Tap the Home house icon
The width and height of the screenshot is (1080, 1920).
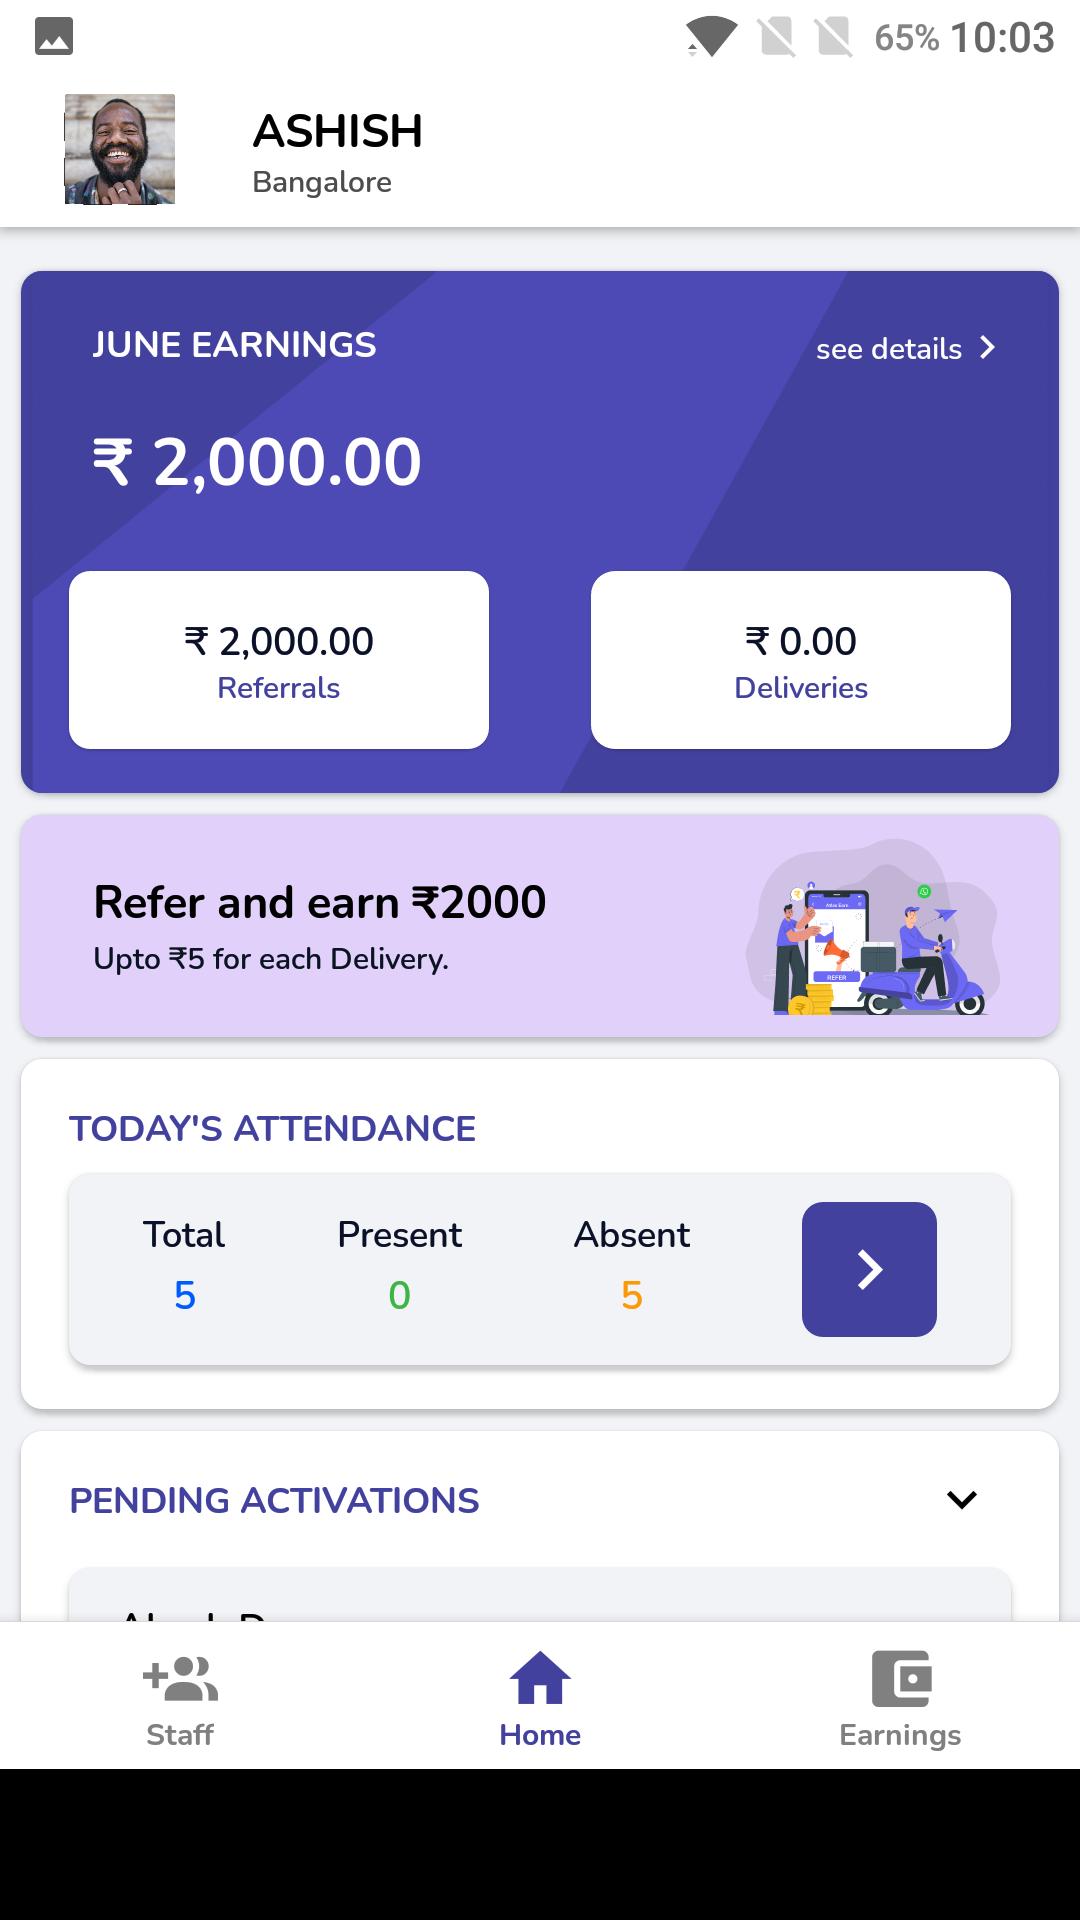point(540,1679)
